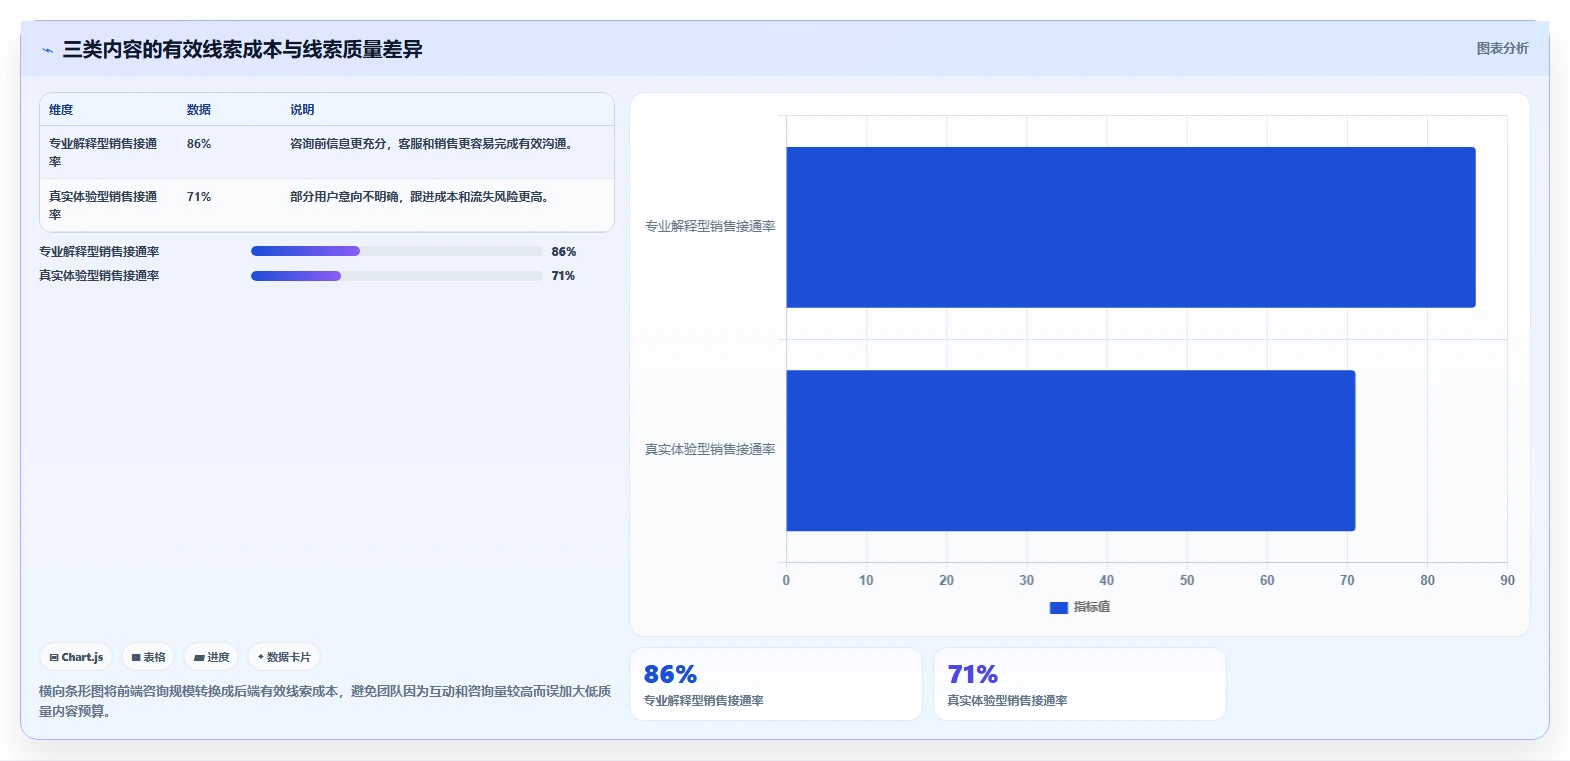Click the 说明 column header
The height and width of the screenshot is (761, 1570).
pos(302,110)
